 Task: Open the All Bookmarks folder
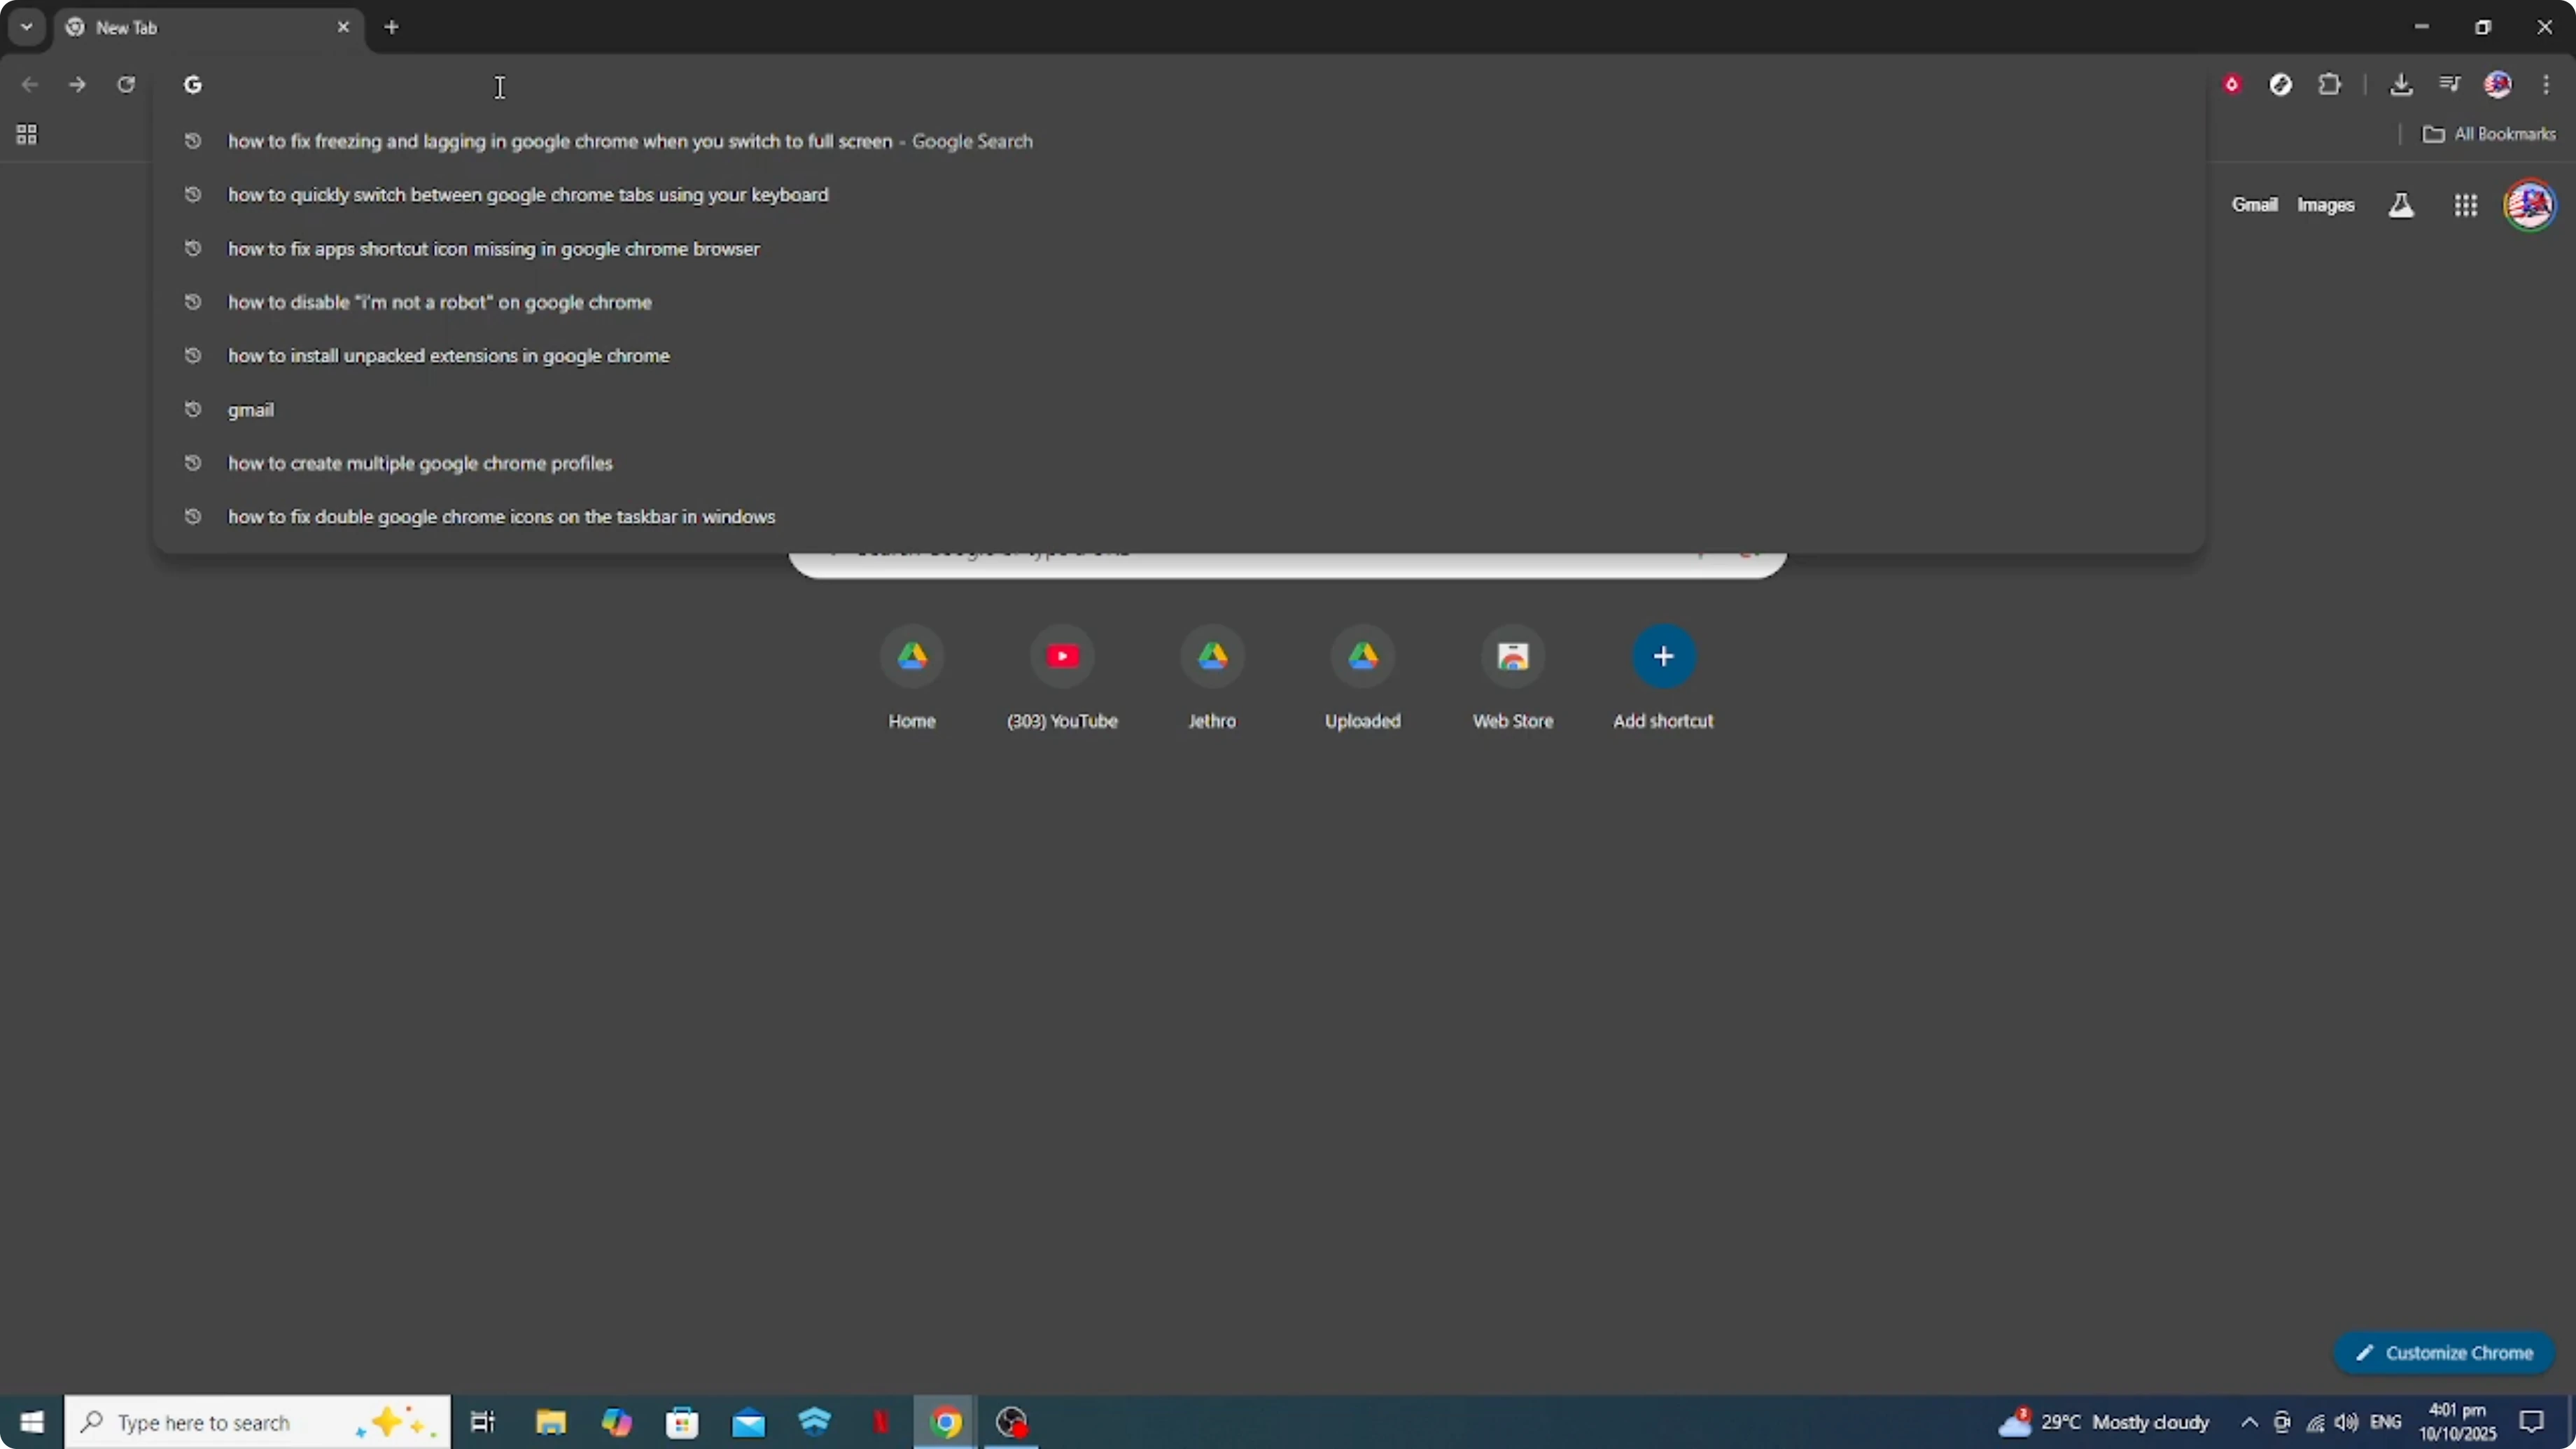(x=2489, y=133)
